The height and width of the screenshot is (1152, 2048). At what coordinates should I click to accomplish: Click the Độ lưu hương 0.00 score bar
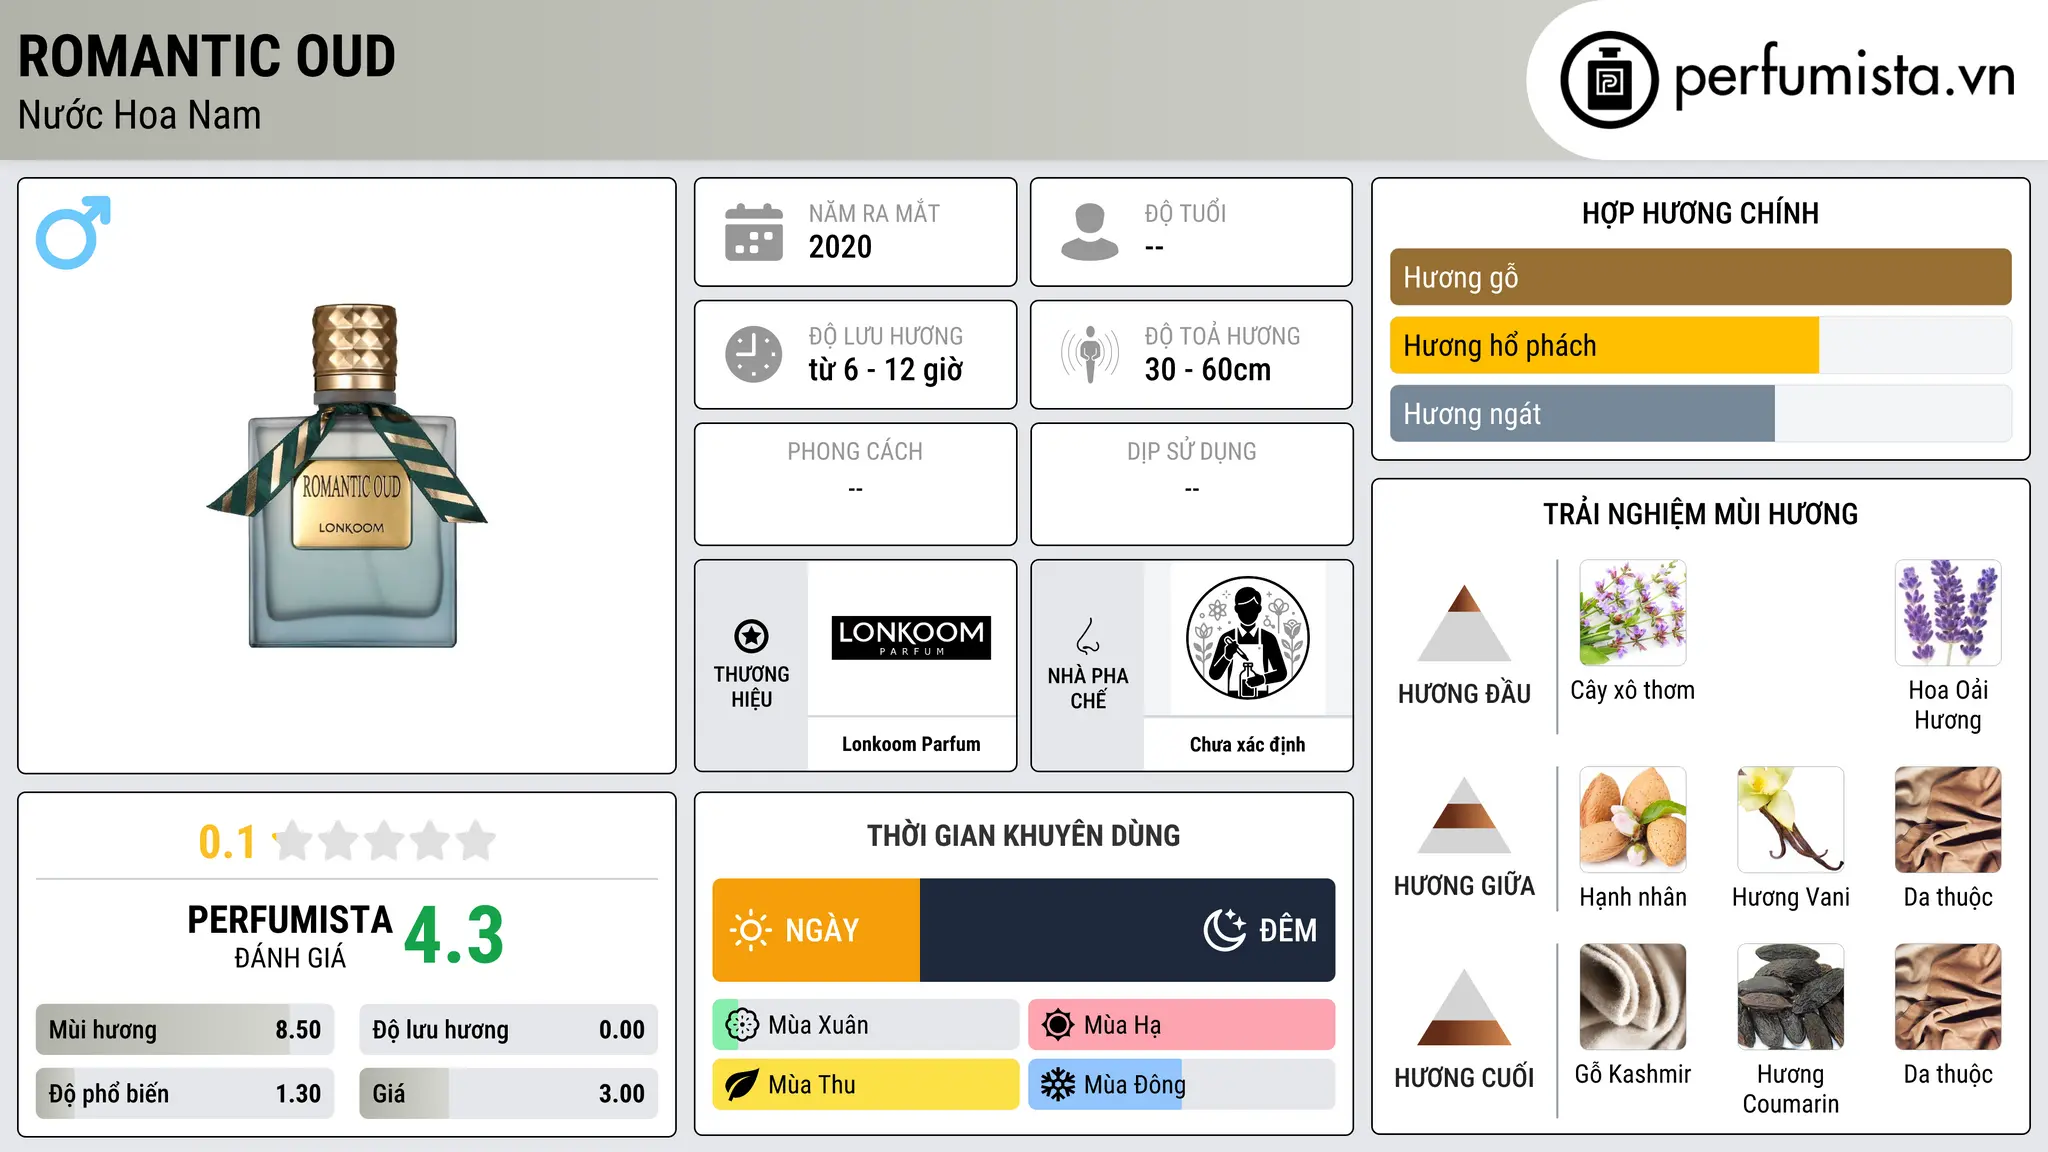(x=509, y=1030)
